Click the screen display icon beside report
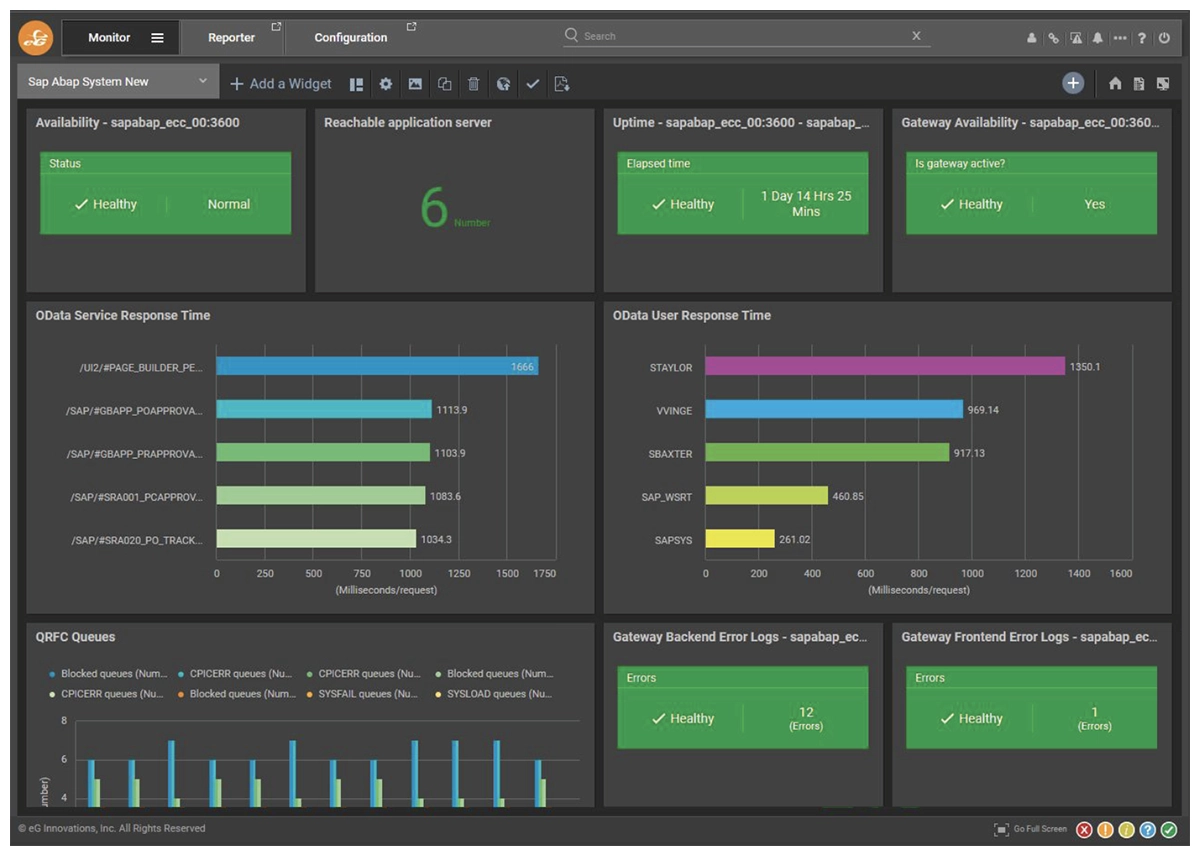This screenshot has height=856, width=1200. point(1163,84)
